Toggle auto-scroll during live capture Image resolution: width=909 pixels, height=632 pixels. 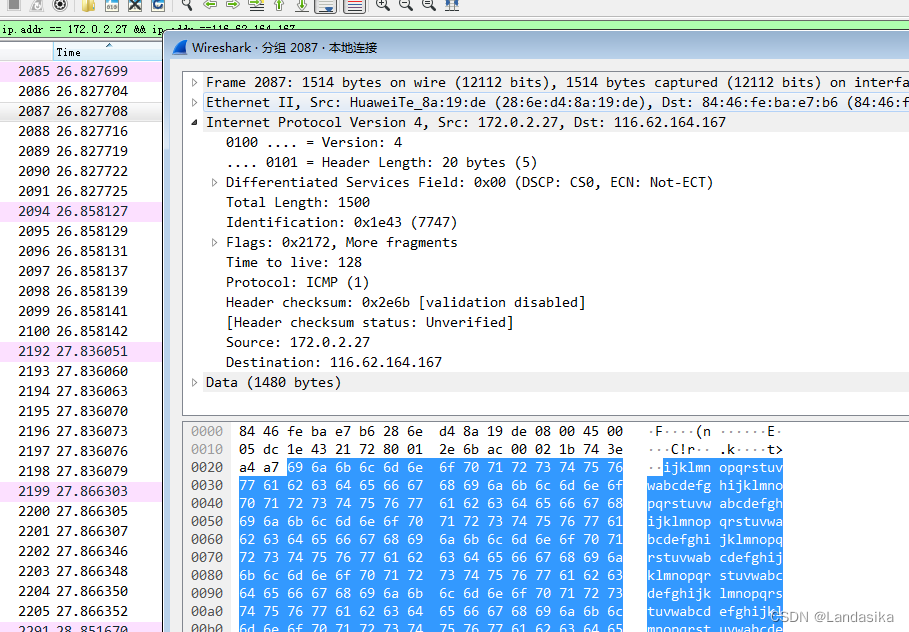[326, 6]
